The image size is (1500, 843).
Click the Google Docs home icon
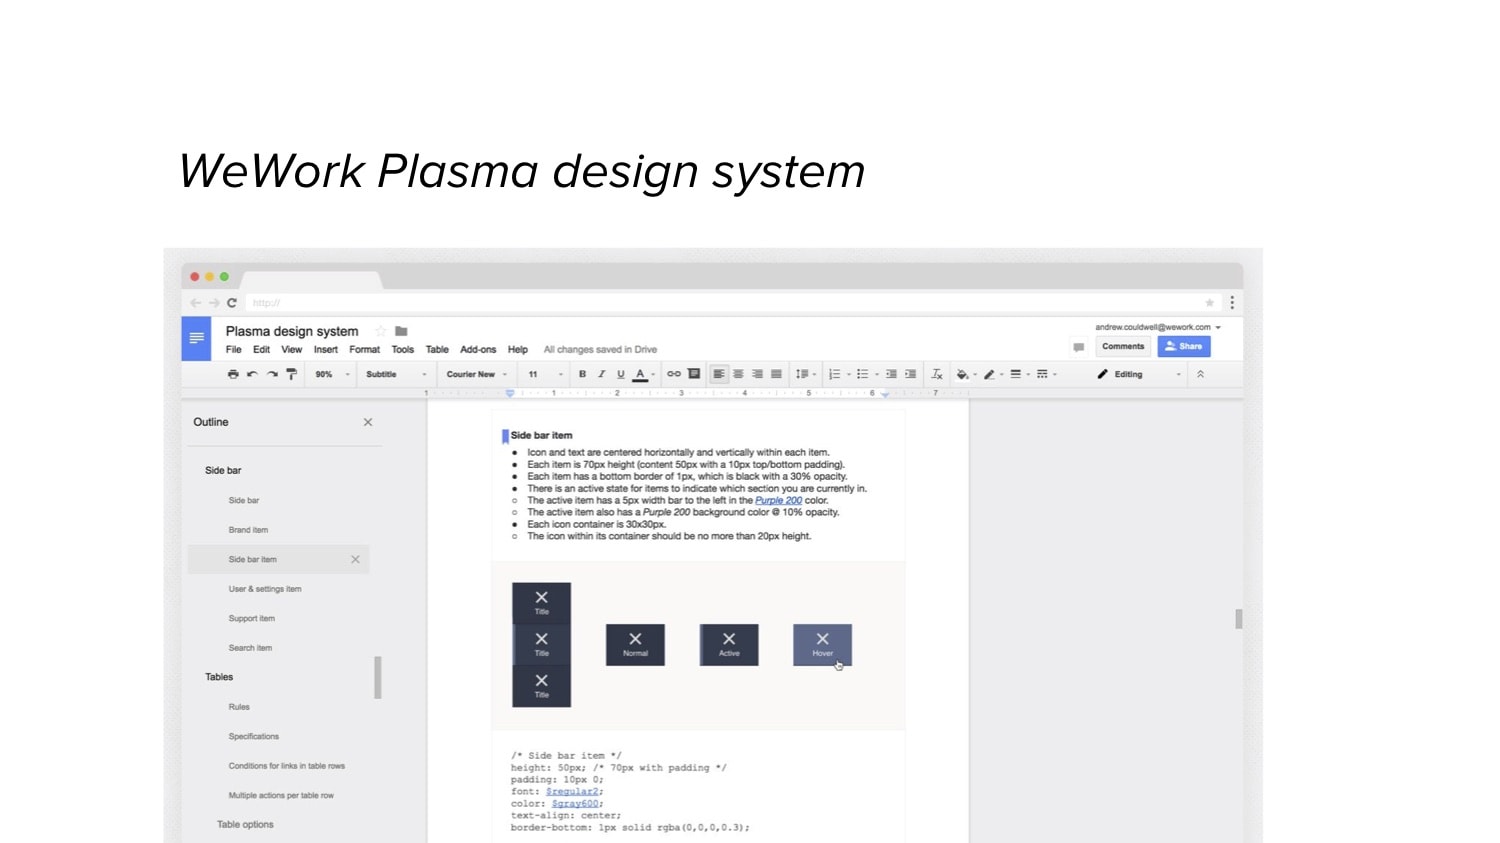[x=196, y=338]
